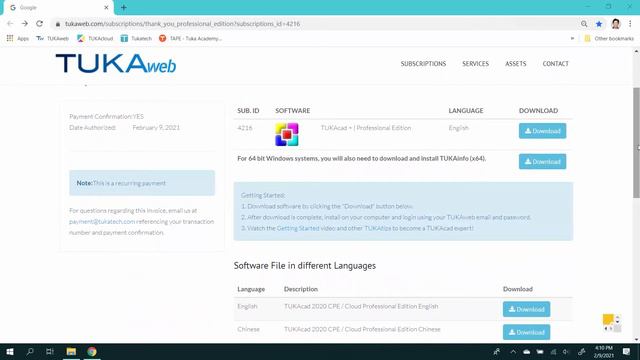Open the CONTACT menu

coord(556,64)
